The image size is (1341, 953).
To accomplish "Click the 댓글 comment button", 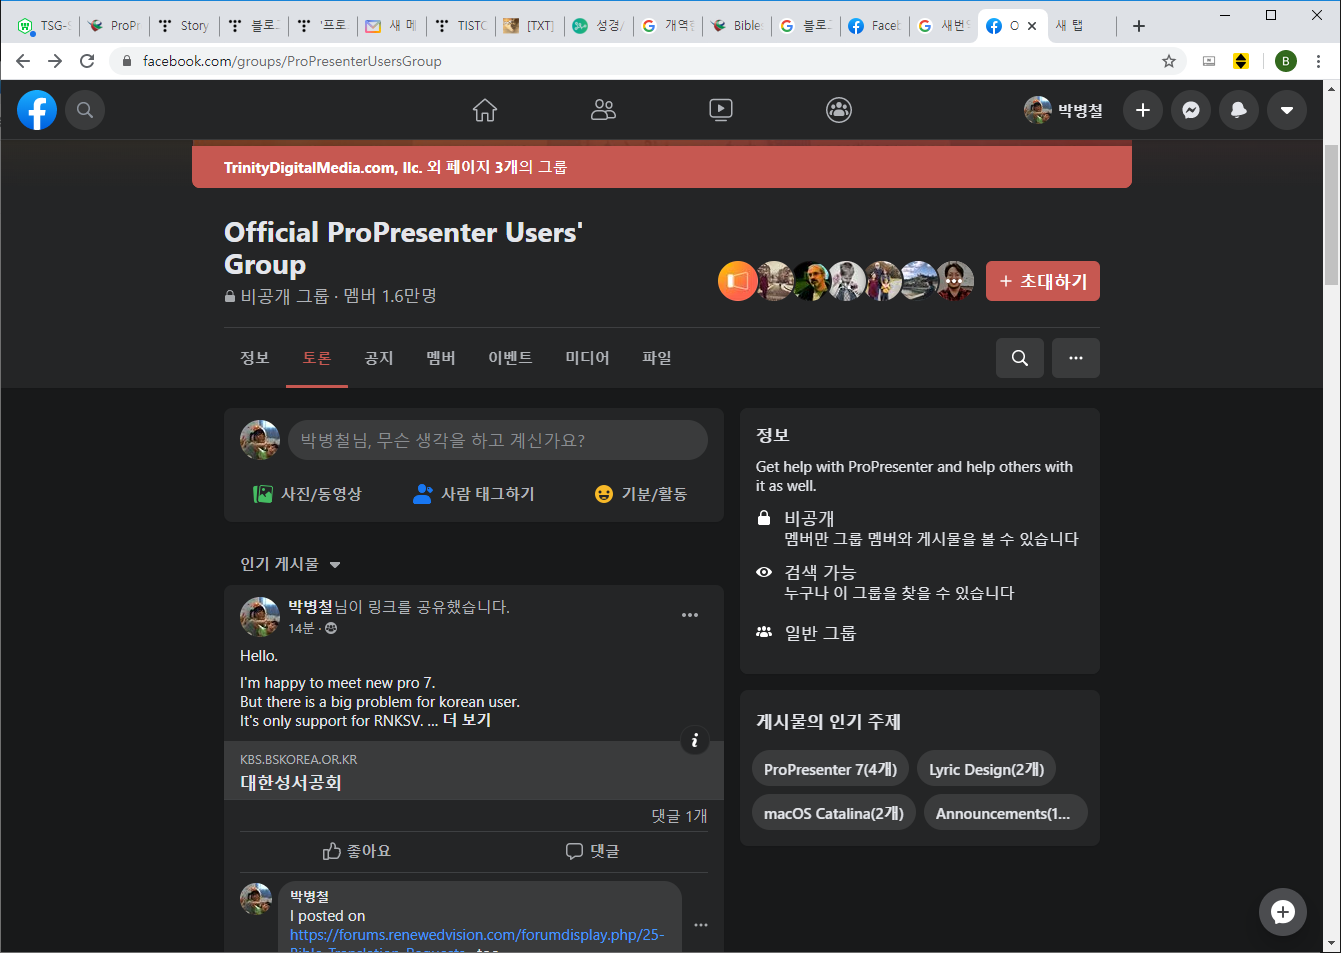I will pos(592,851).
